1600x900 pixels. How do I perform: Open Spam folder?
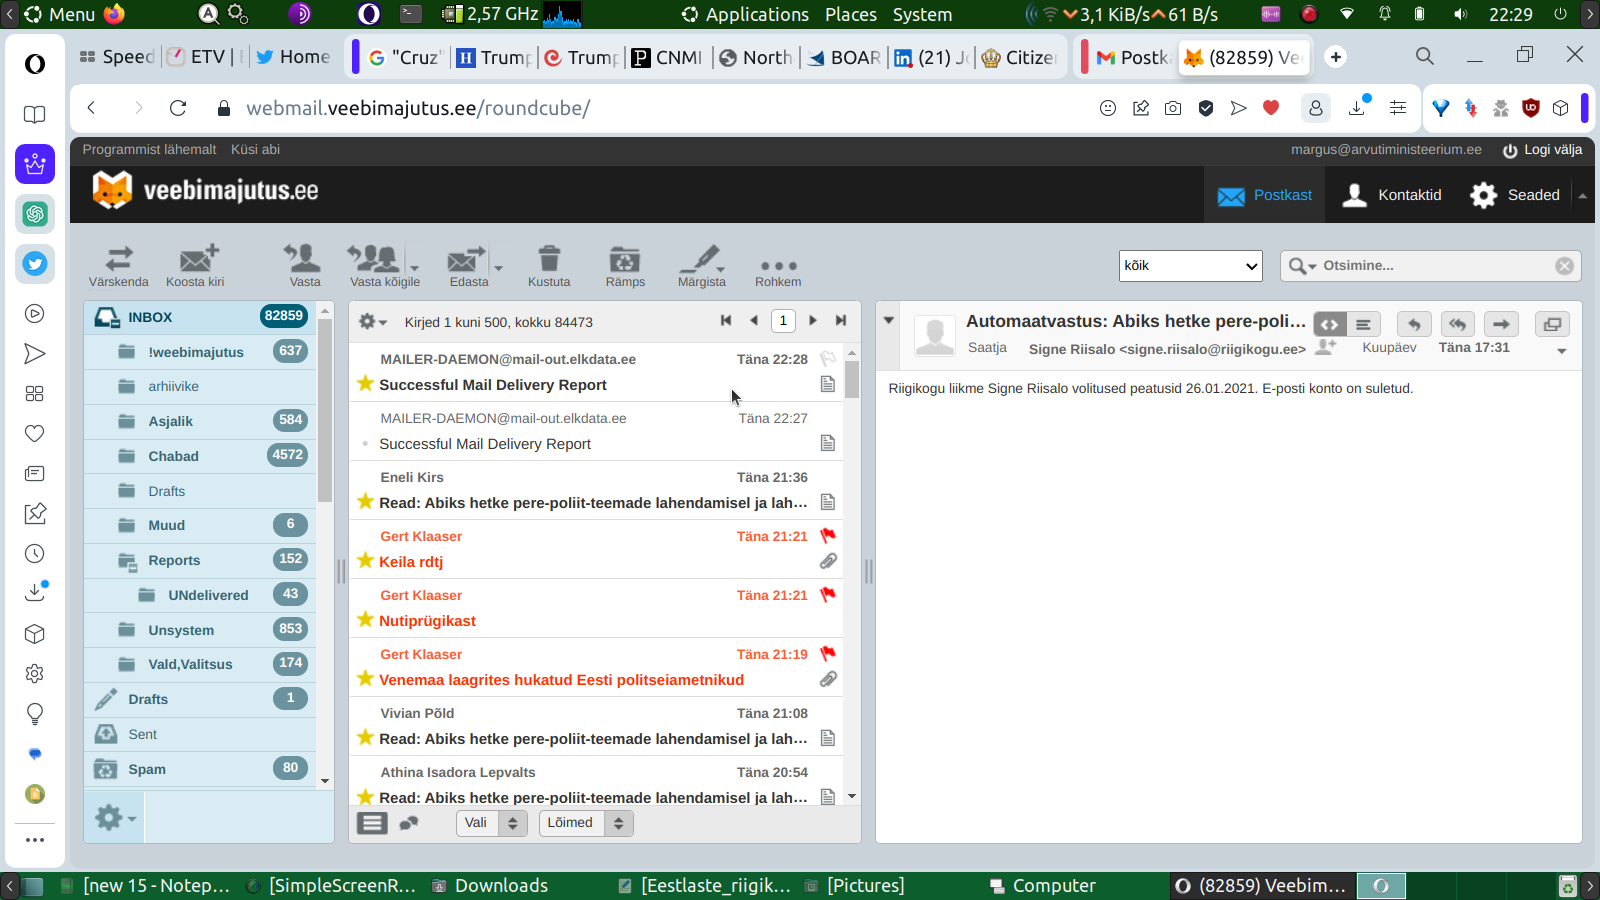click(201, 769)
